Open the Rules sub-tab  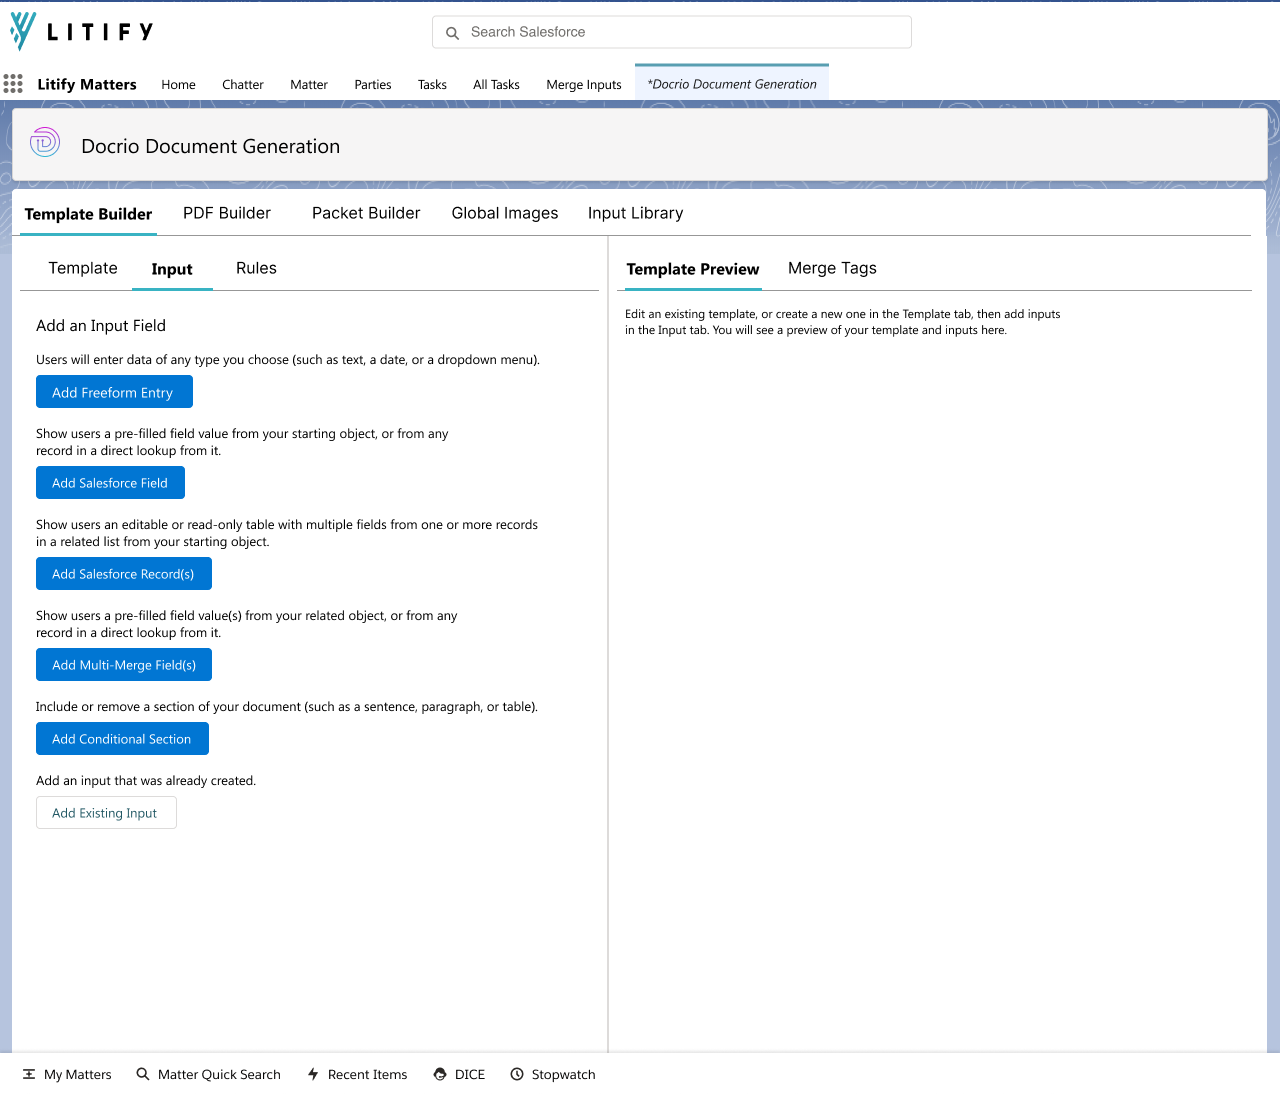[256, 268]
